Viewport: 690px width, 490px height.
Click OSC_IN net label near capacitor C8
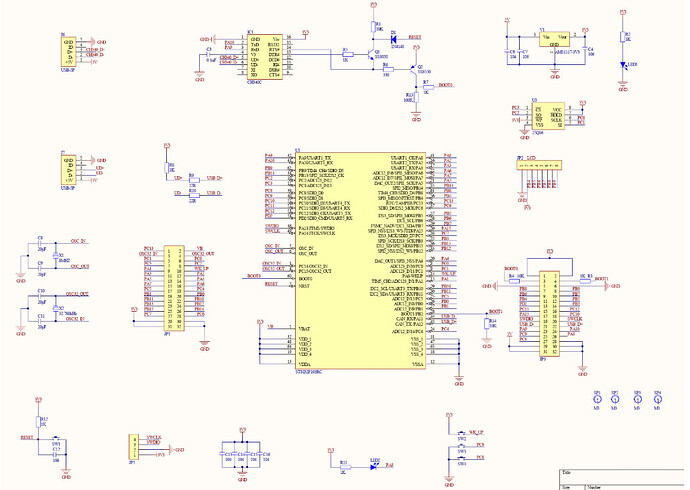point(78,241)
